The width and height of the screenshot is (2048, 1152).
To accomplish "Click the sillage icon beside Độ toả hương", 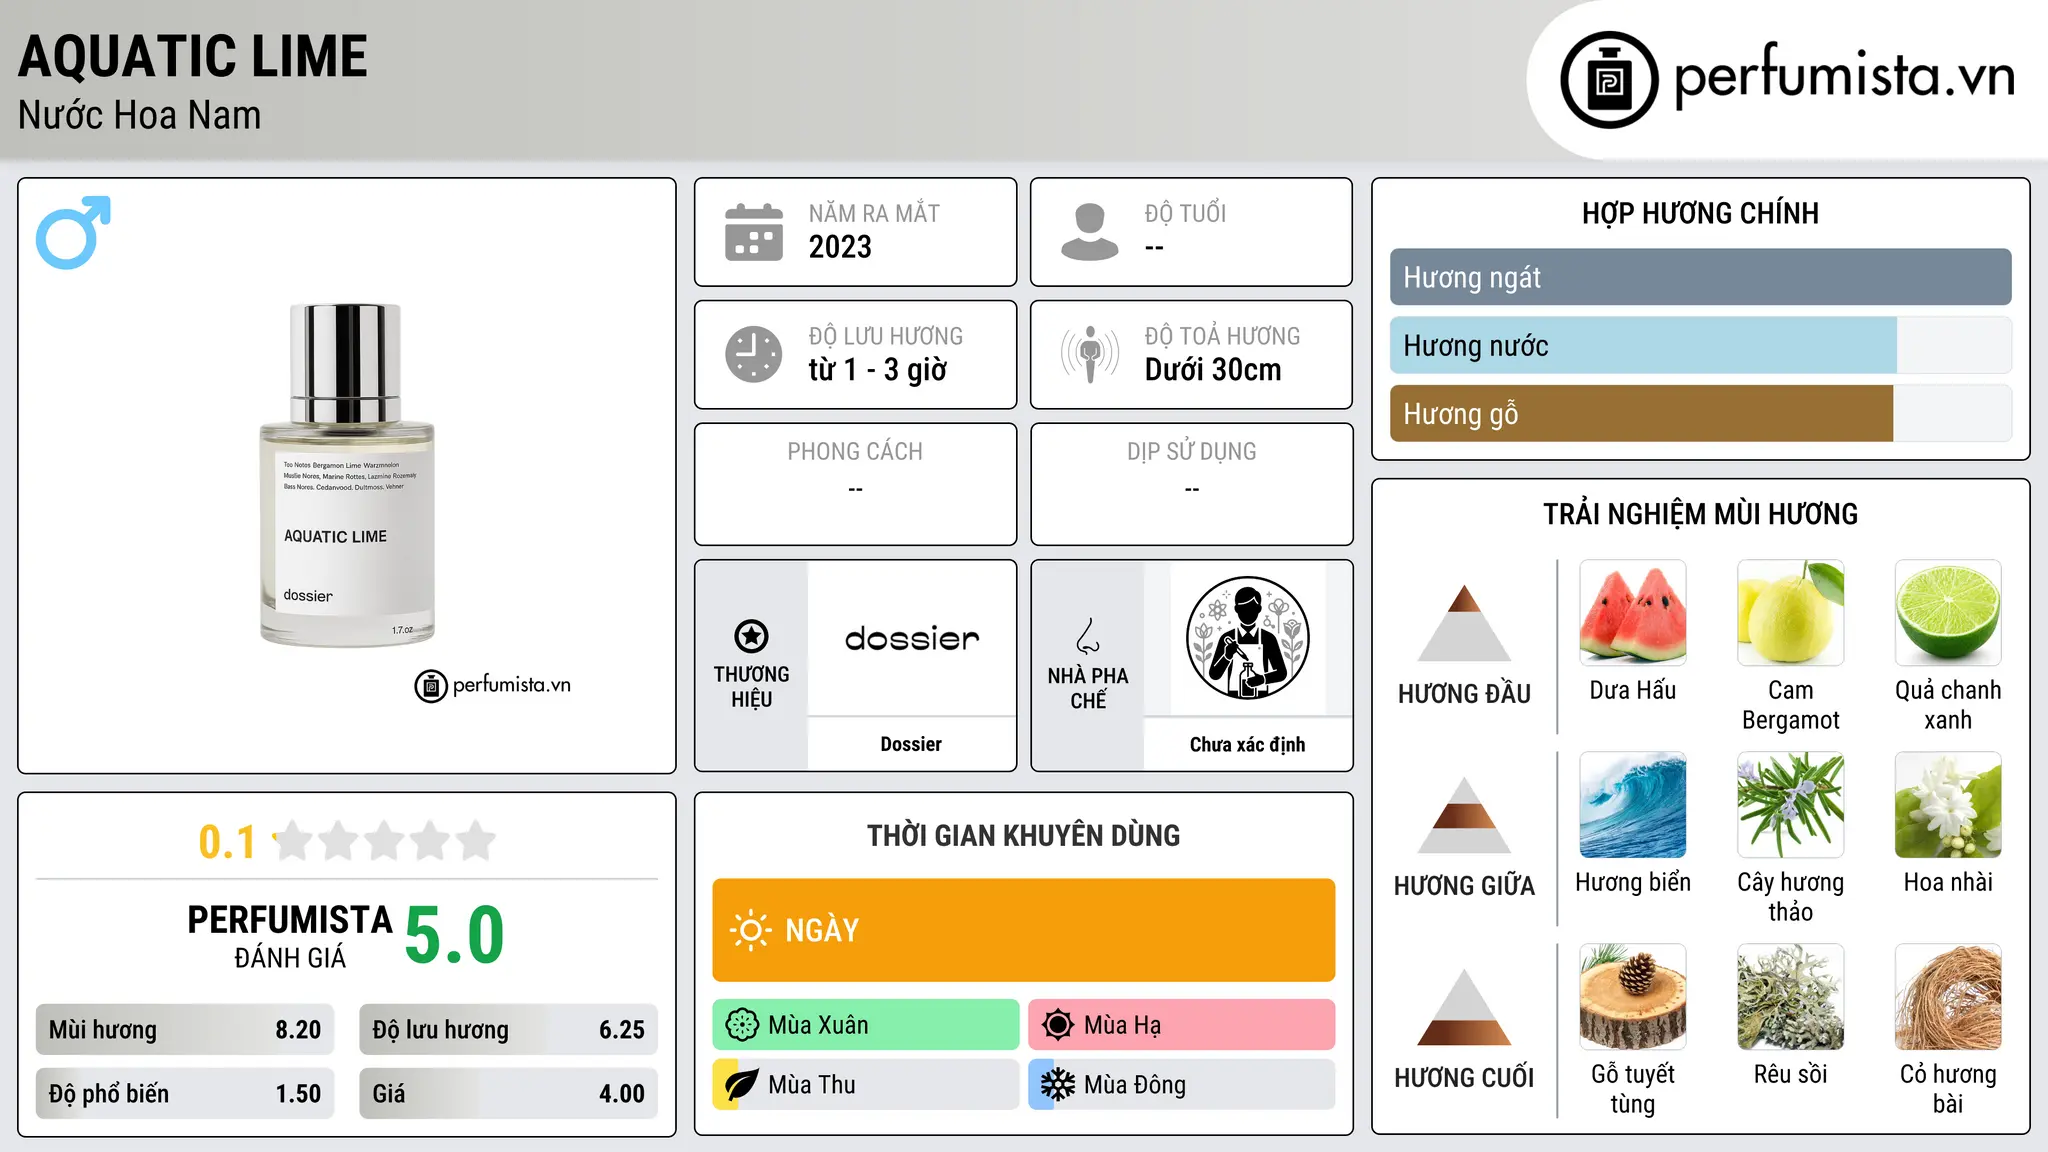I will click(1089, 354).
